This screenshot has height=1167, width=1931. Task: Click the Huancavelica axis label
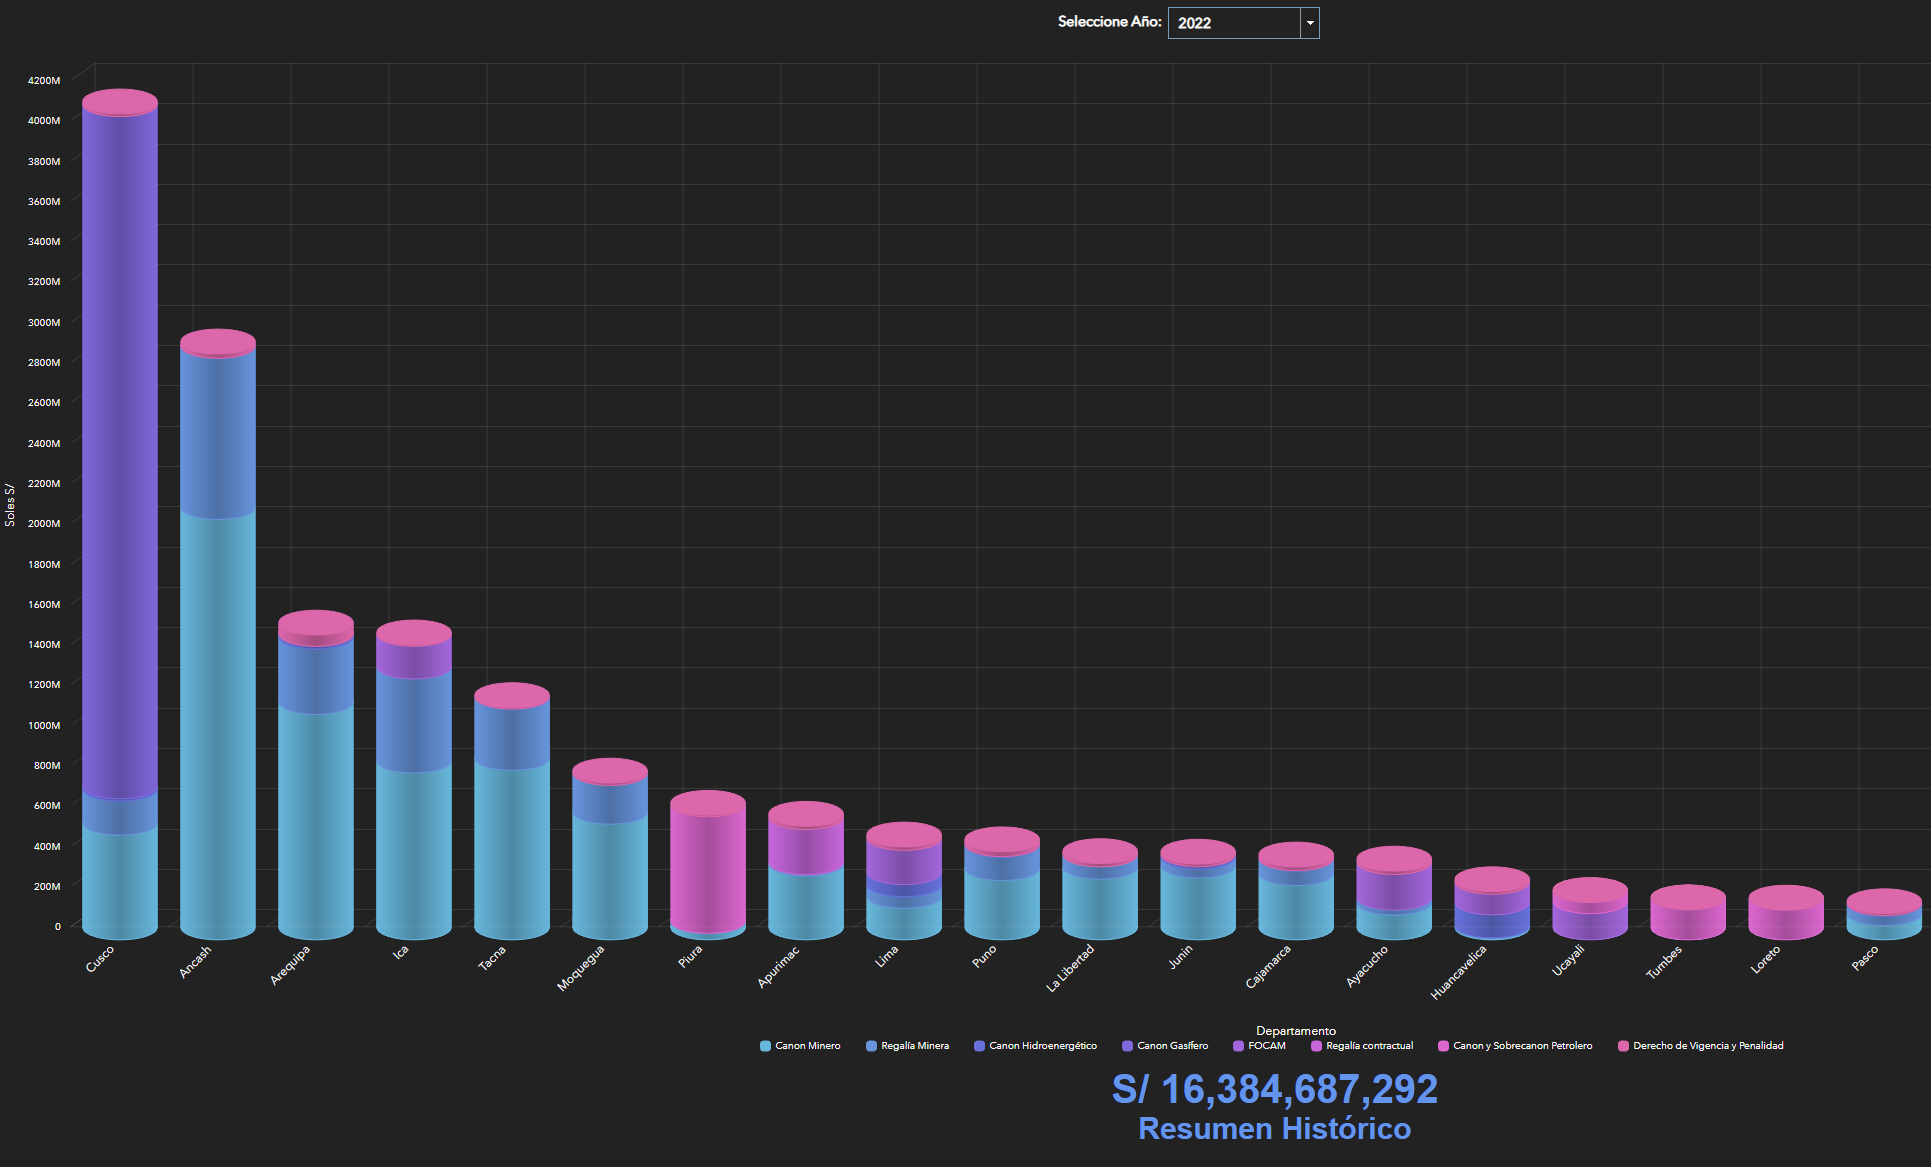[x=1459, y=972]
